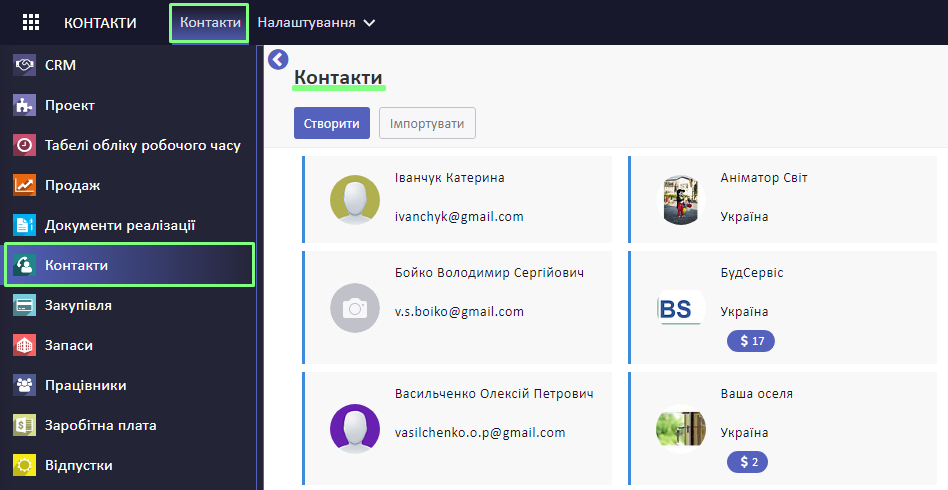Click the Контакти sidebar icon
The image size is (948, 490).
(25, 265)
